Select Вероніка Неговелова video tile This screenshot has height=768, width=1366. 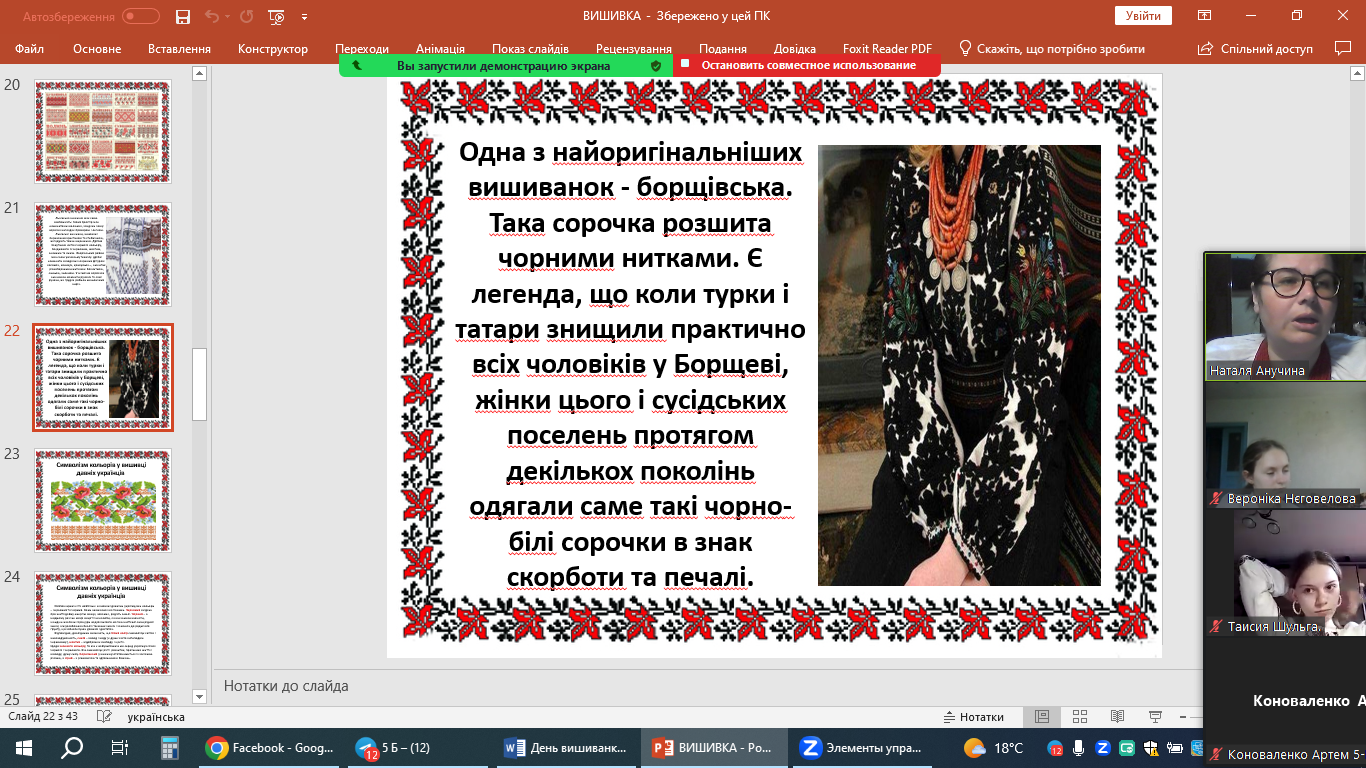pos(1285,444)
